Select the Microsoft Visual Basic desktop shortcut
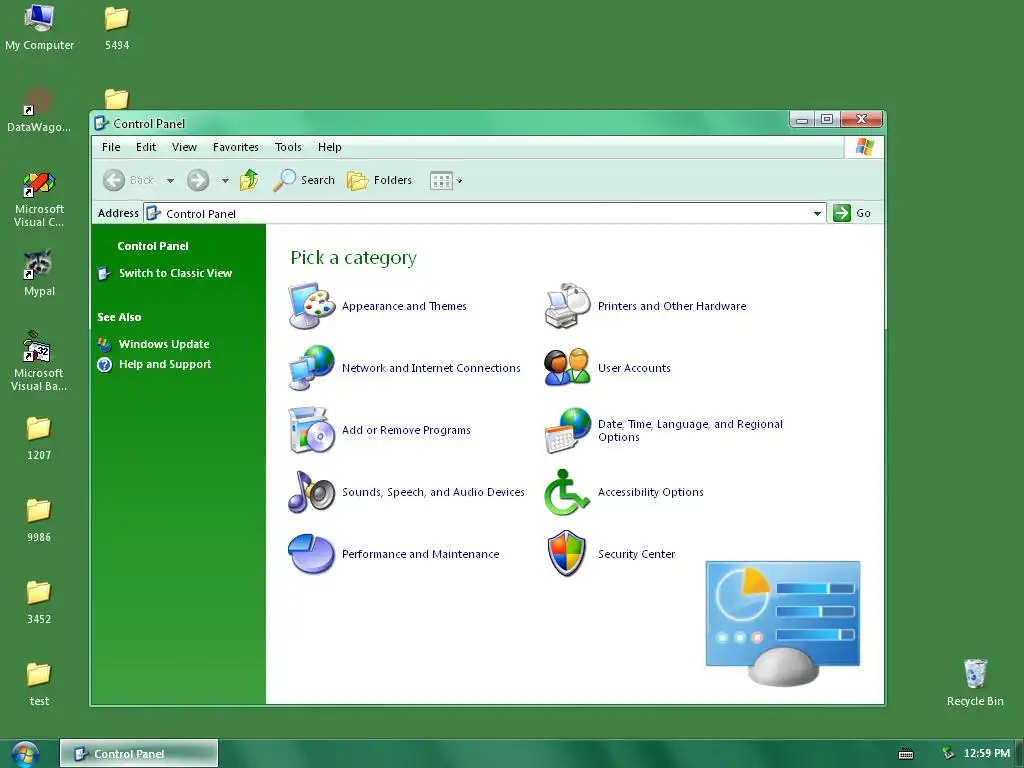The height and width of the screenshot is (768, 1024). click(39, 361)
